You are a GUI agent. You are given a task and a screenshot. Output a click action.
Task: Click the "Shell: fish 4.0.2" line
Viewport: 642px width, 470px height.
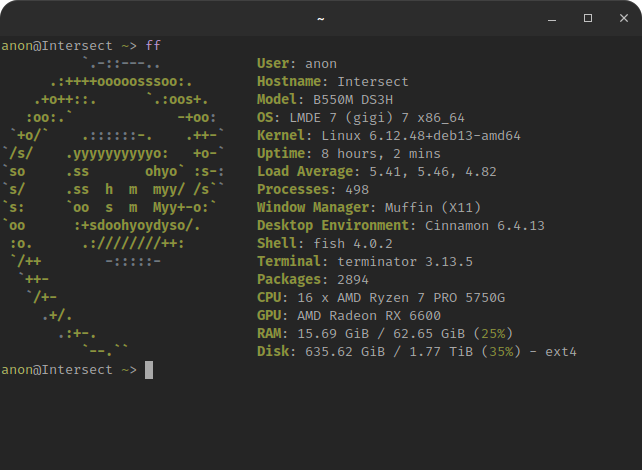[x=325, y=244]
